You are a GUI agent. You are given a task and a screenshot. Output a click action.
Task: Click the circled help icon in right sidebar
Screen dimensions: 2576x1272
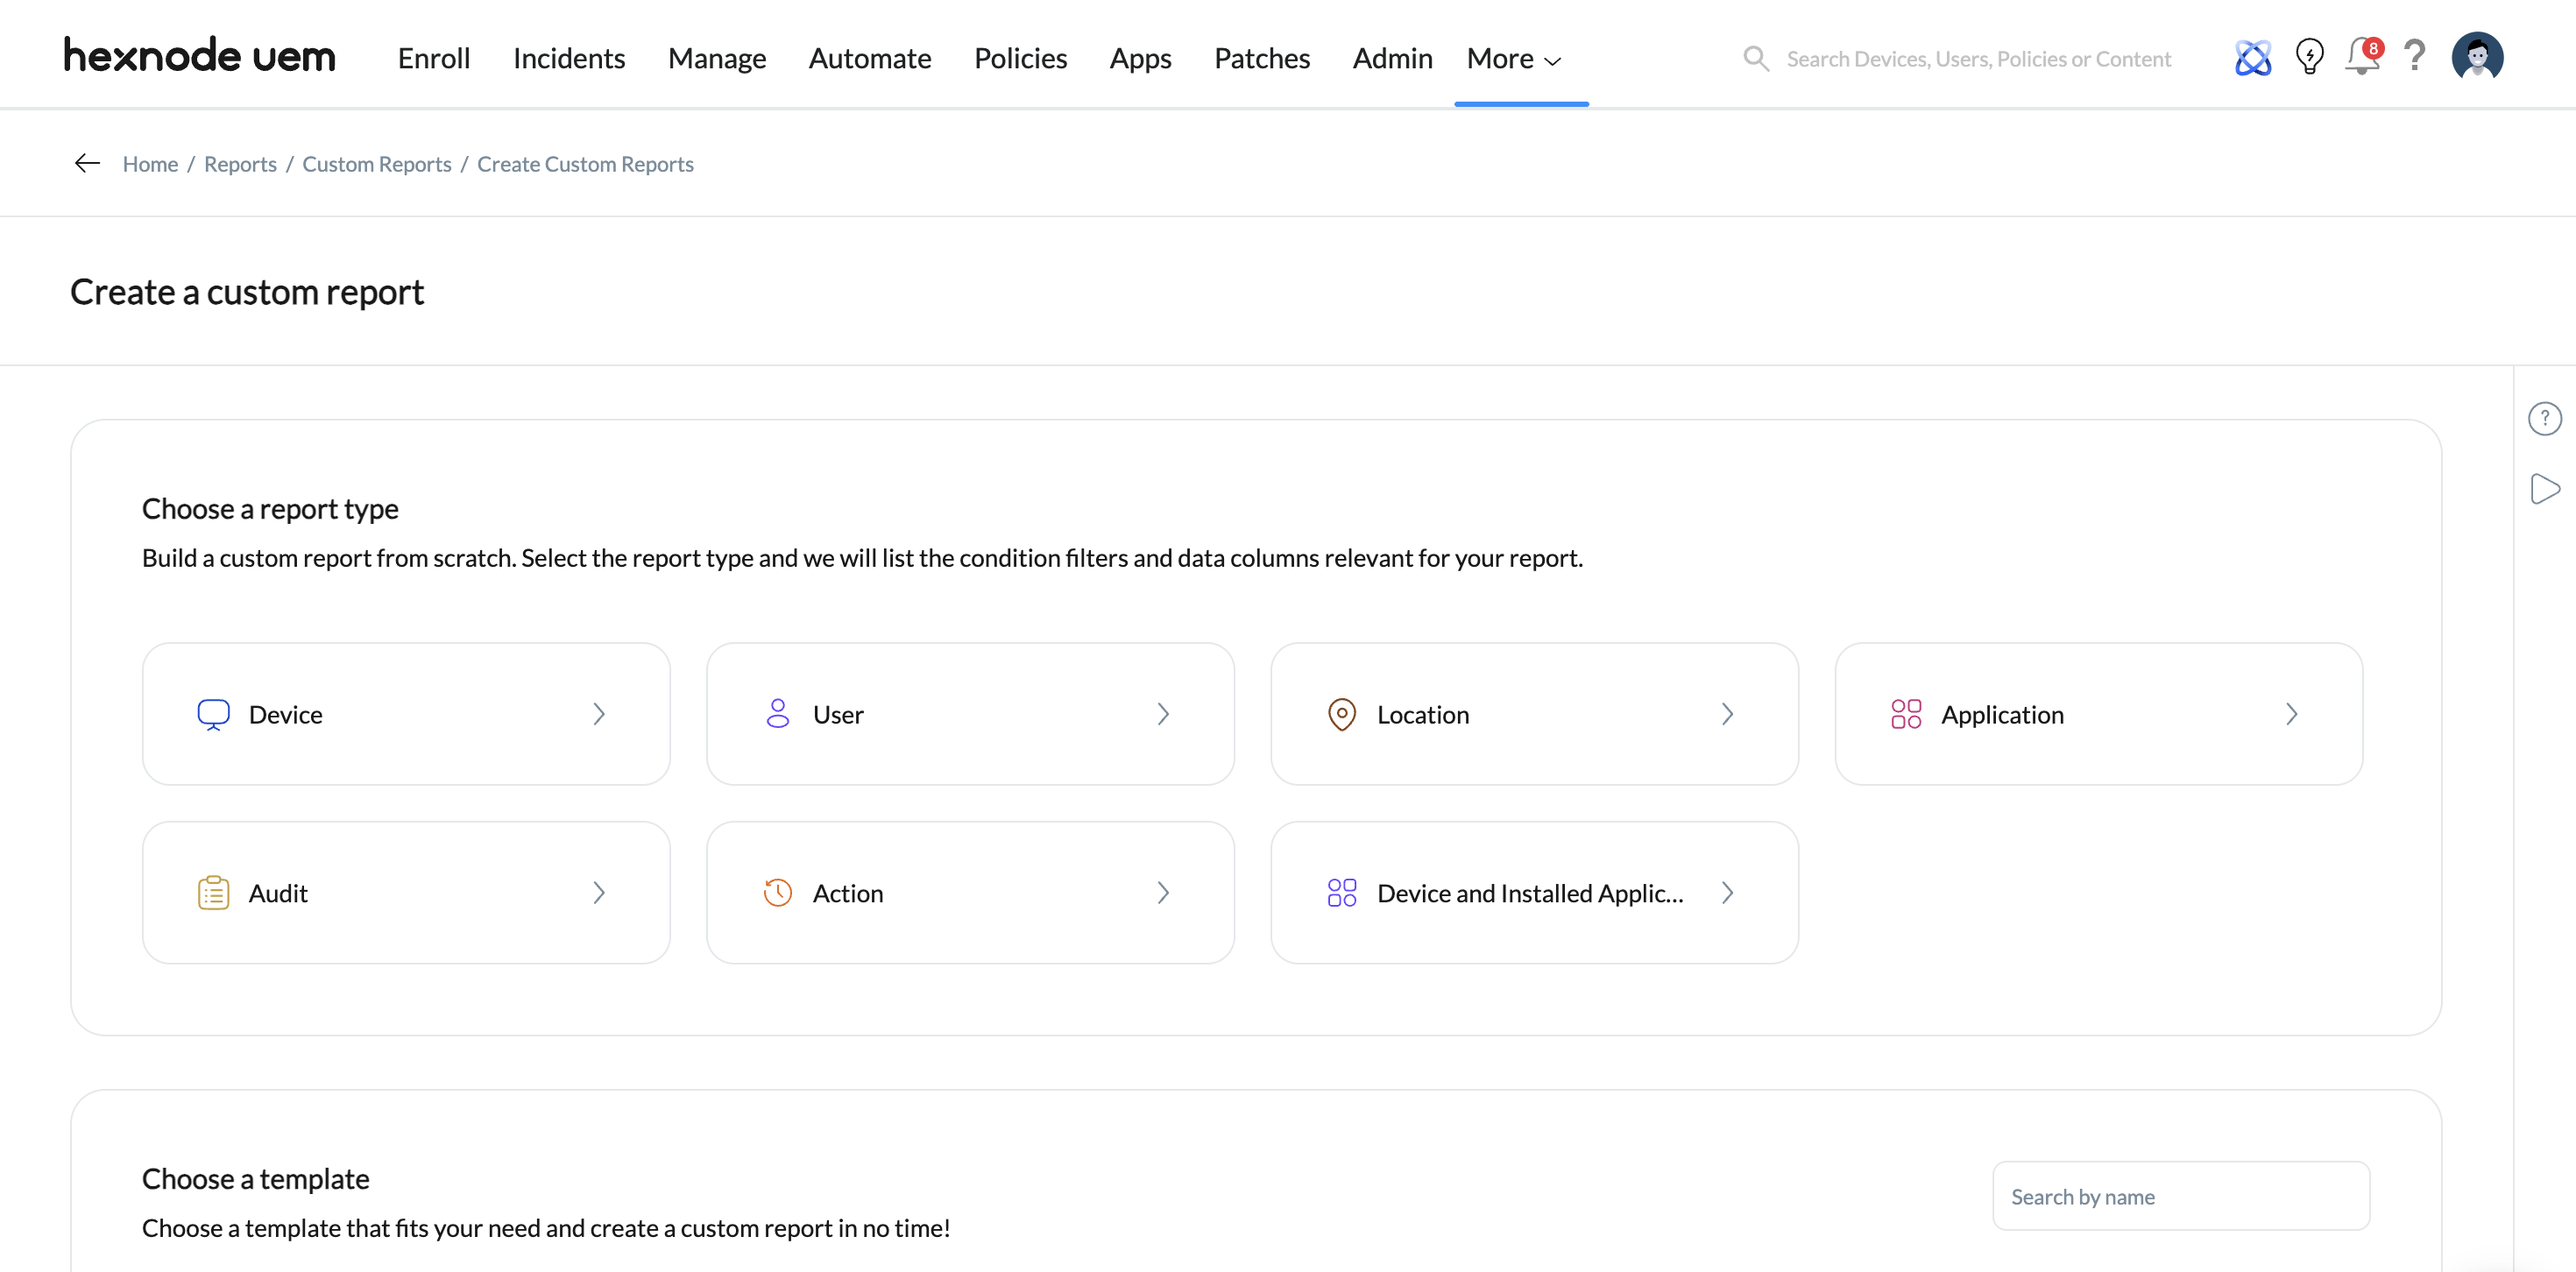click(2544, 418)
